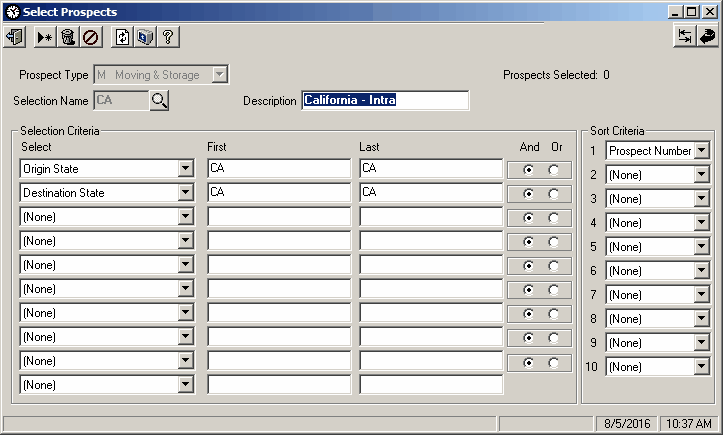Image resolution: width=723 pixels, height=435 pixels.
Task: Select the Or radio for Destination State
Action: 554,194
